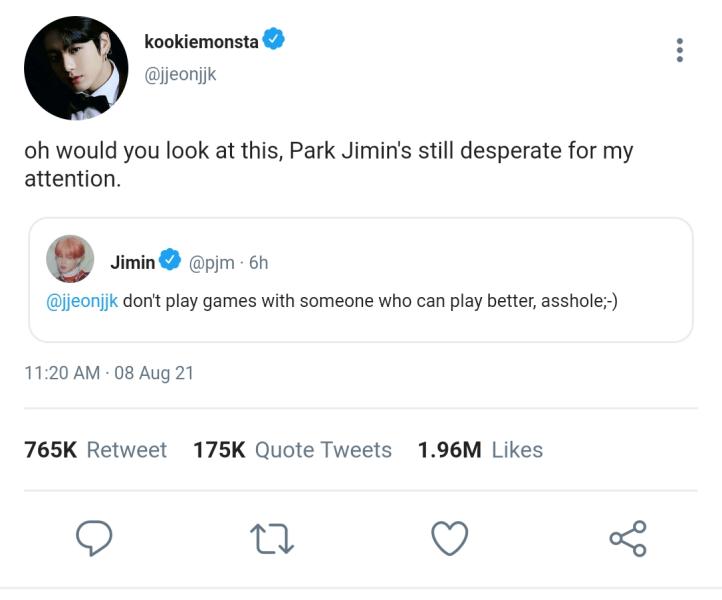Open the share icon menu
The image size is (722, 600).
pos(628,538)
